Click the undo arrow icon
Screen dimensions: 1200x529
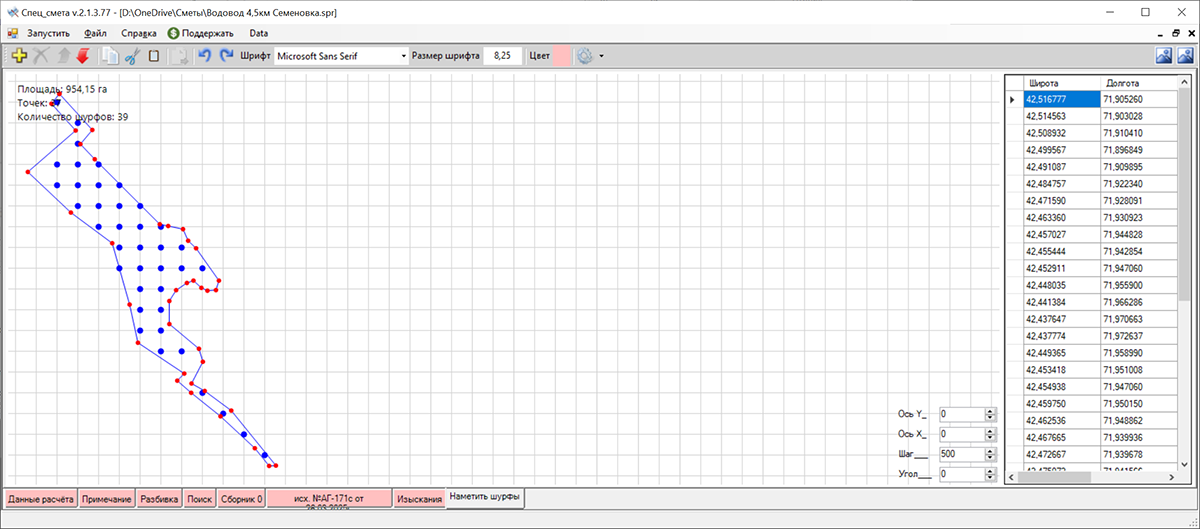pyautogui.click(x=204, y=56)
